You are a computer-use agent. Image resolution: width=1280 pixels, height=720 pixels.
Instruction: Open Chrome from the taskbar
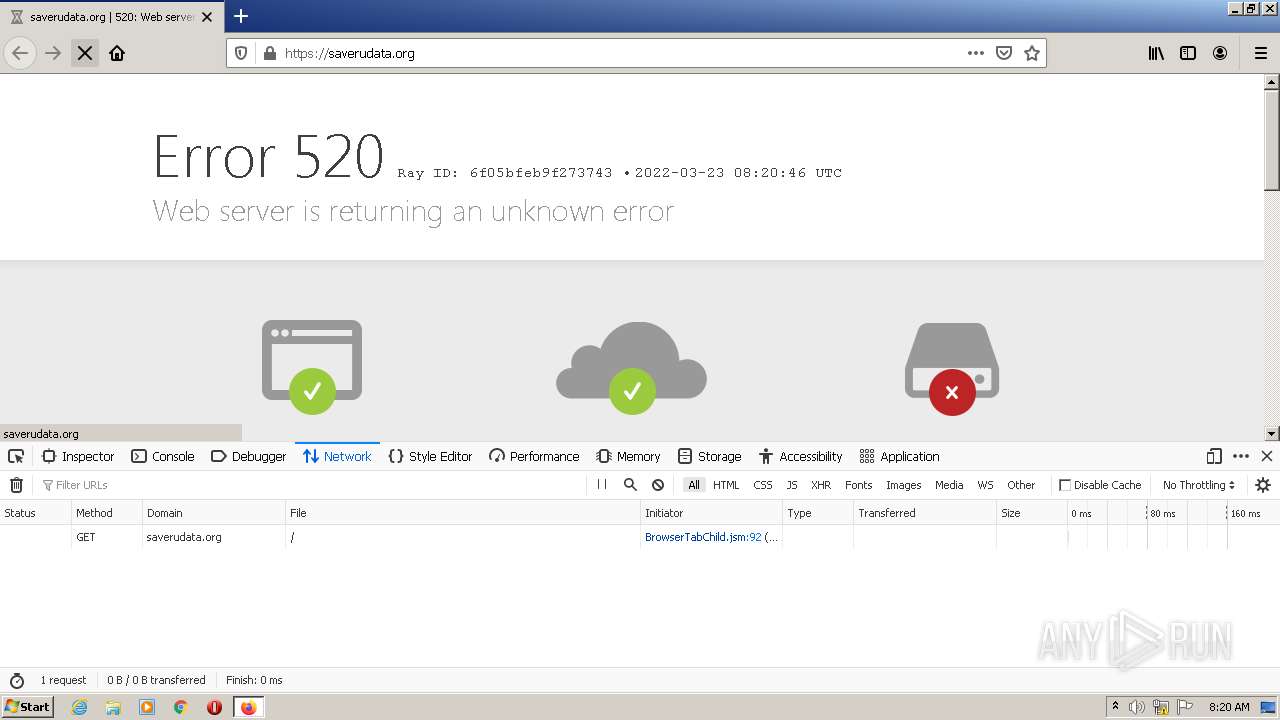click(x=180, y=707)
